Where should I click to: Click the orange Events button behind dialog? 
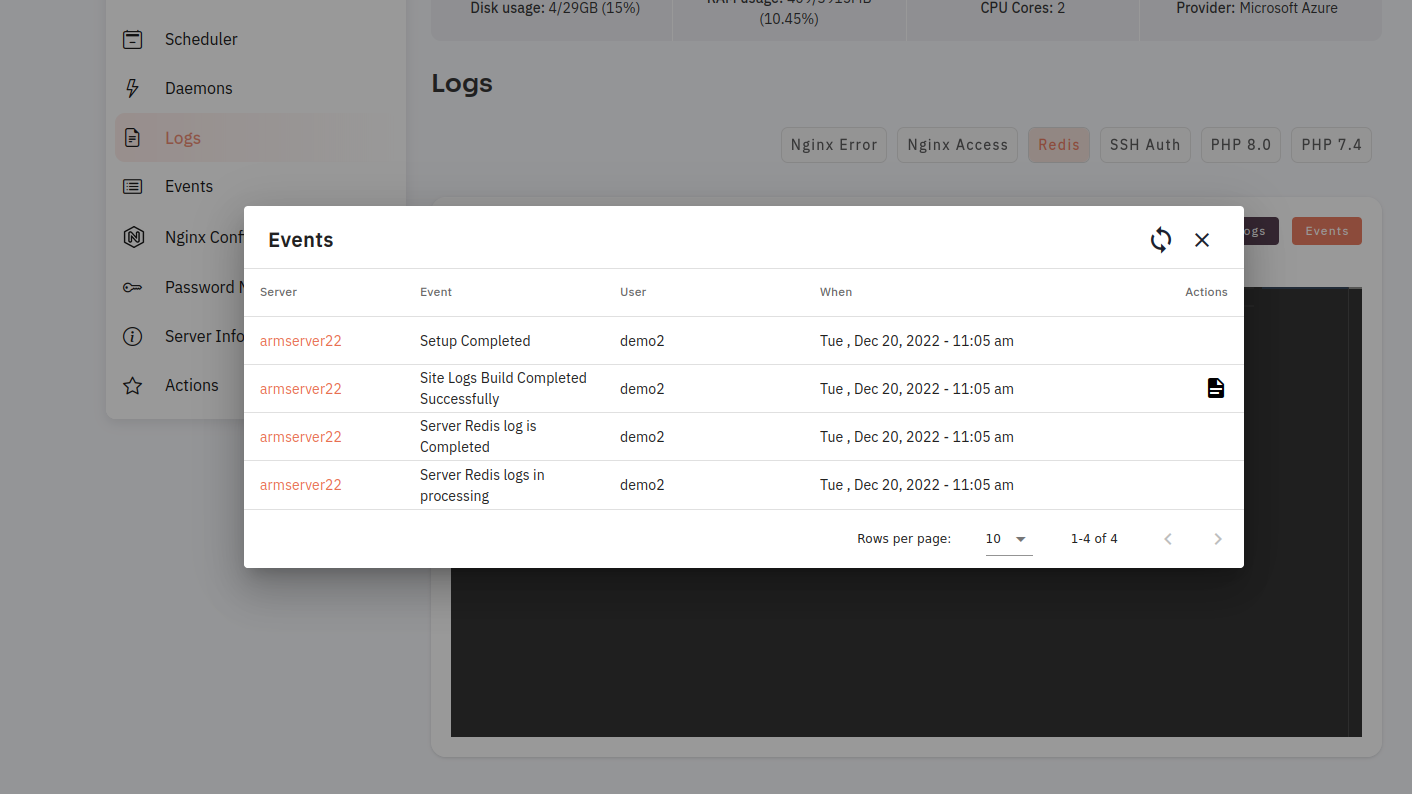(1327, 231)
